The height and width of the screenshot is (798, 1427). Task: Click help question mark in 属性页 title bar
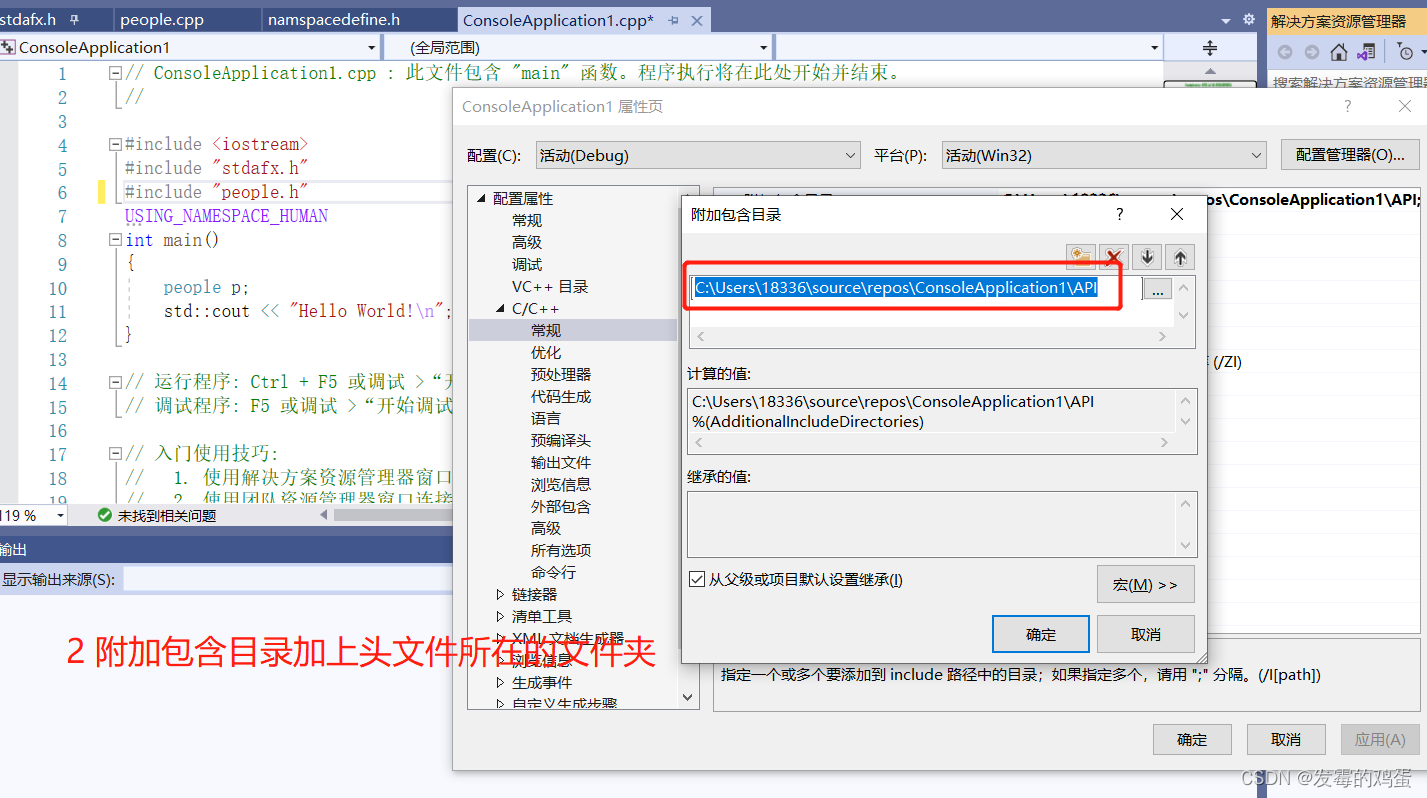(1348, 106)
